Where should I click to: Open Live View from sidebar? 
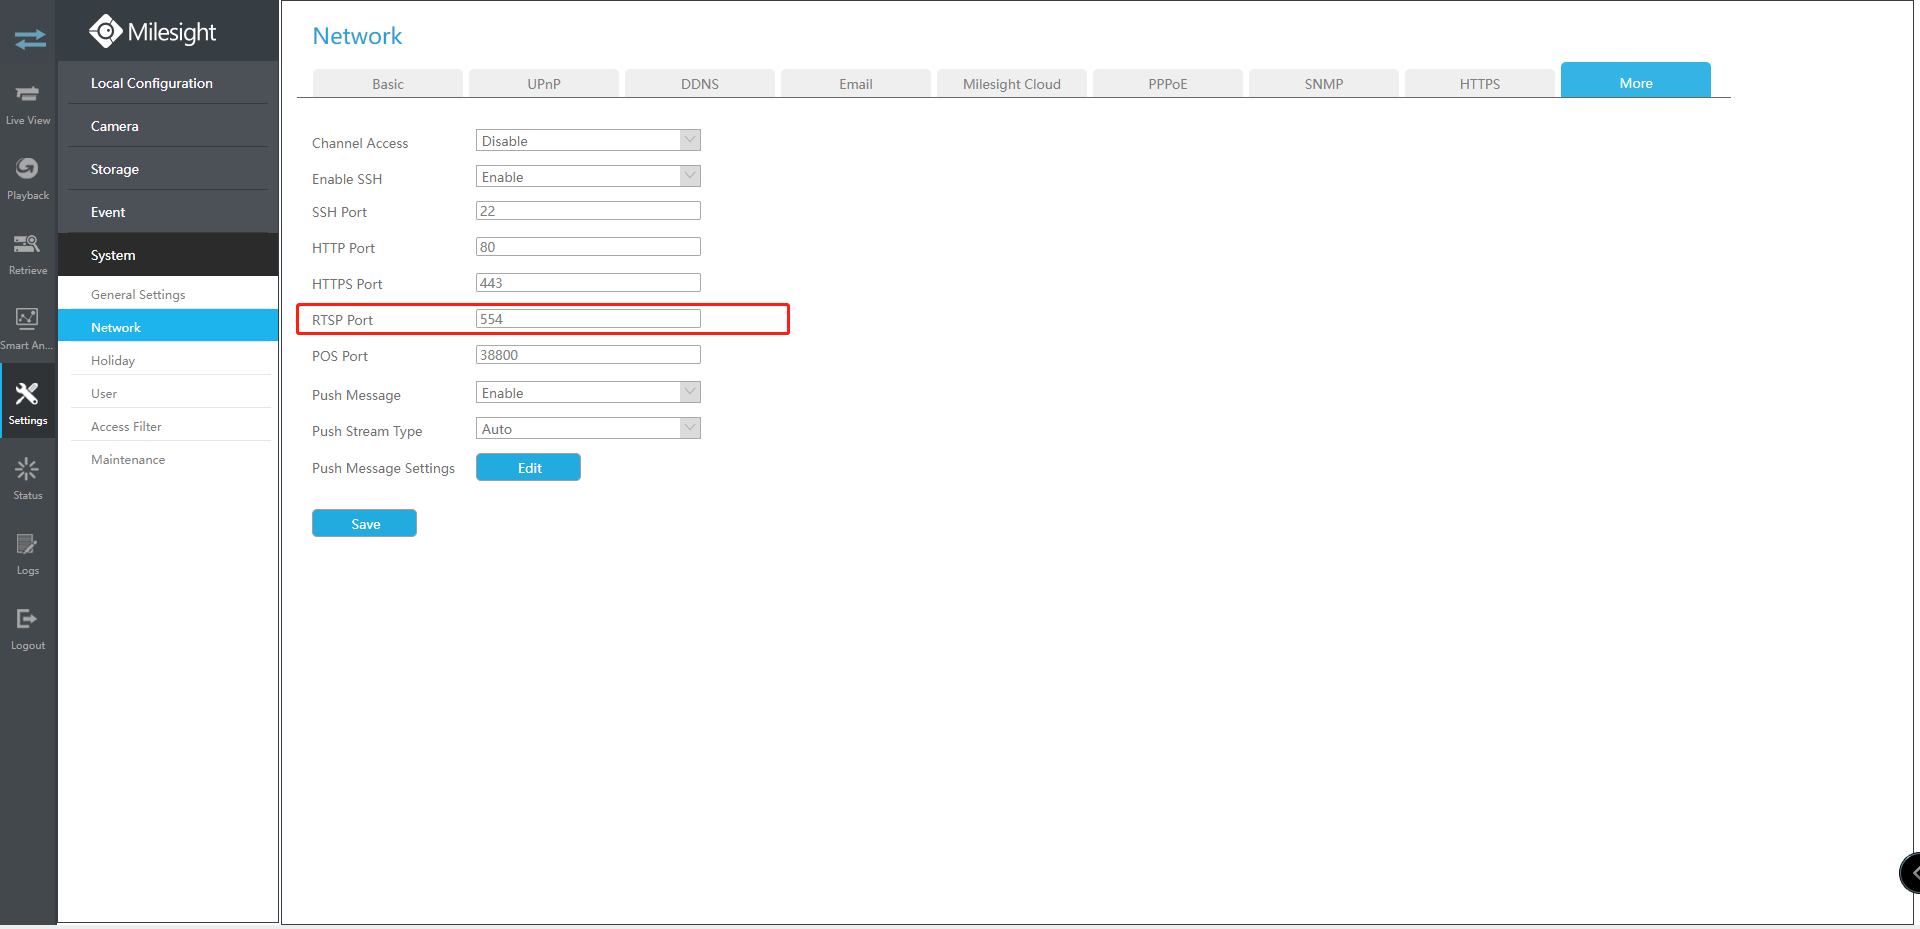coord(28,104)
